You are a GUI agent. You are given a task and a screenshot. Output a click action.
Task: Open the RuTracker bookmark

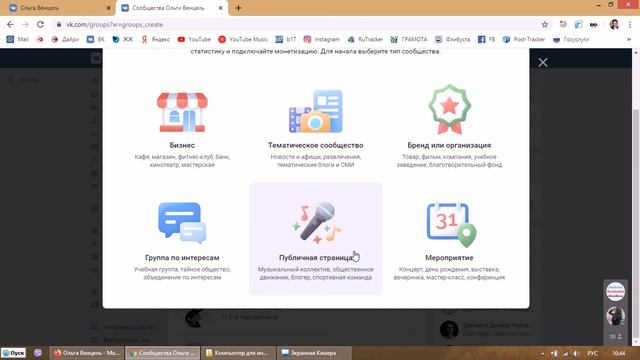[x=365, y=39]
